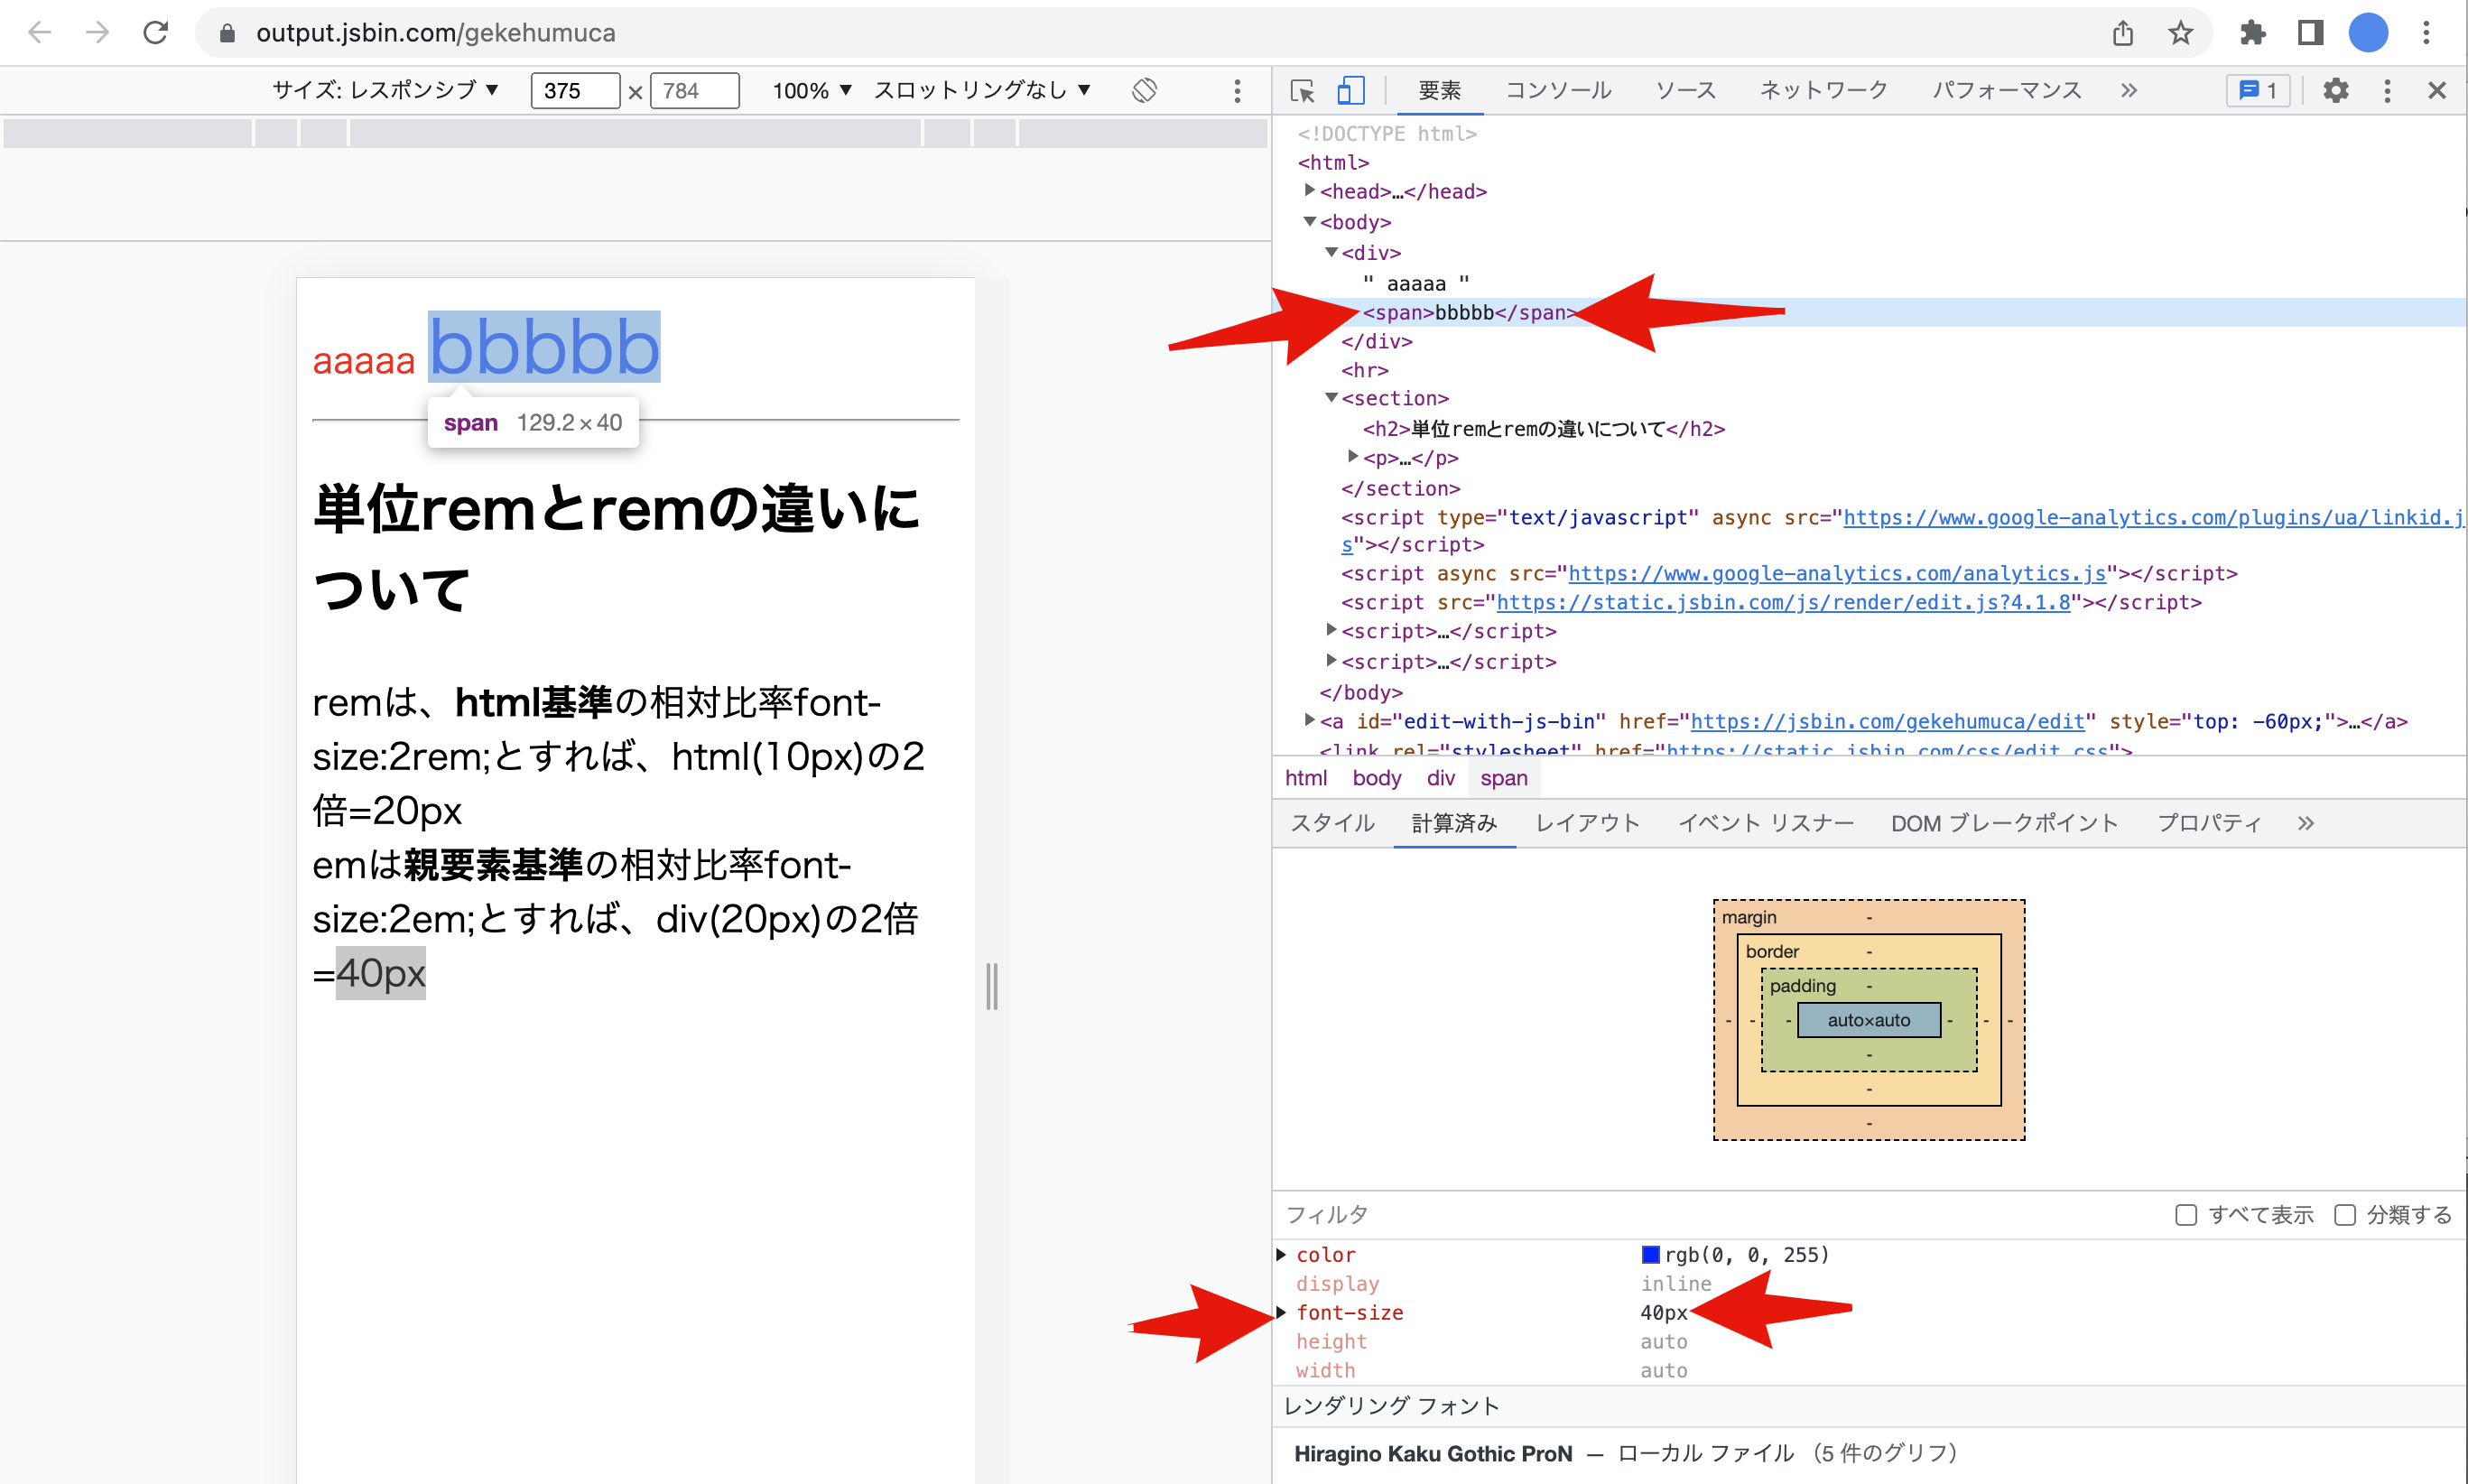The width and height of the screenshot is (2468, 1484).
Task: Collapse the body element node
Action: 1310,221
